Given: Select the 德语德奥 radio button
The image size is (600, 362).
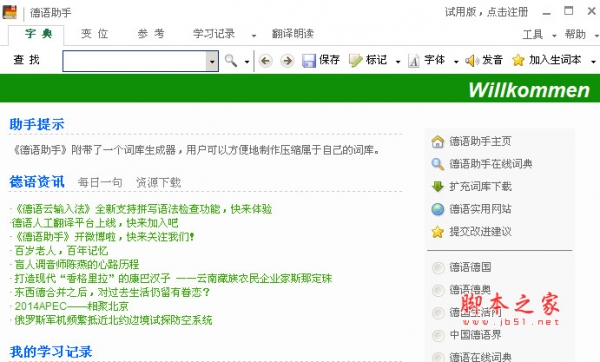Looking at the screenshot, I should point(438,290).
